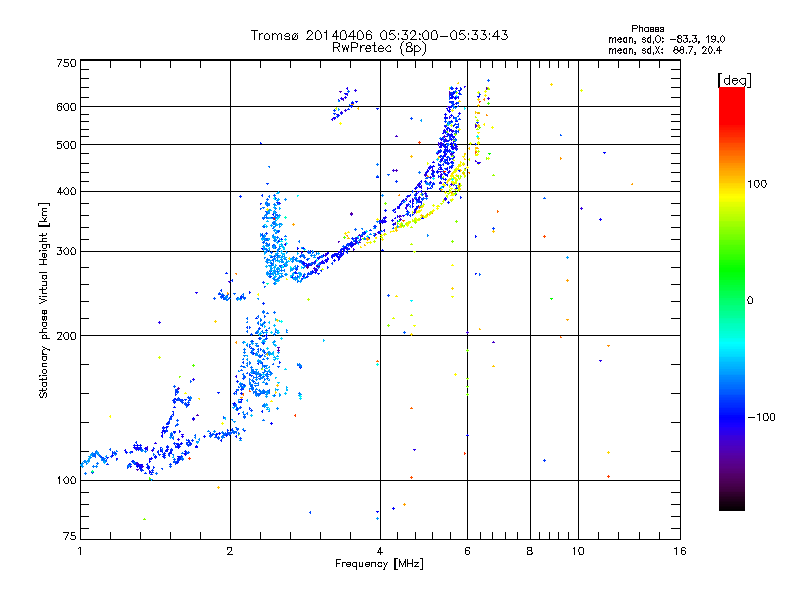Click the y-axis tick label '300'
Screen dimensions: 800x600
(66, 252)
